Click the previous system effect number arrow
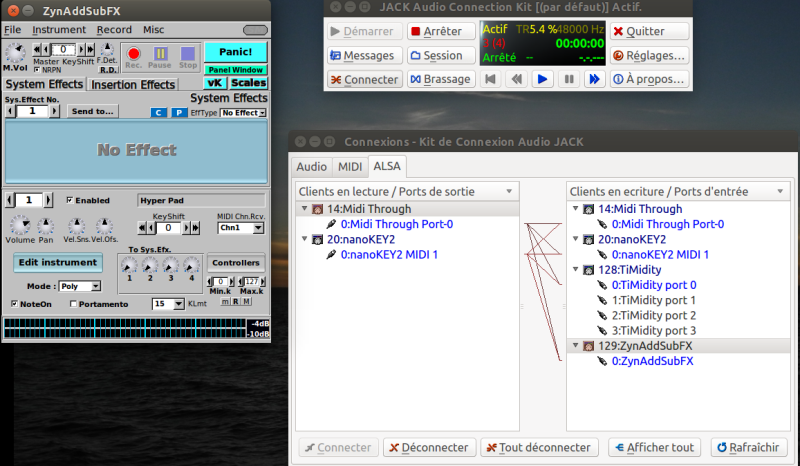800x466 pixels. (x=10, y=111)
